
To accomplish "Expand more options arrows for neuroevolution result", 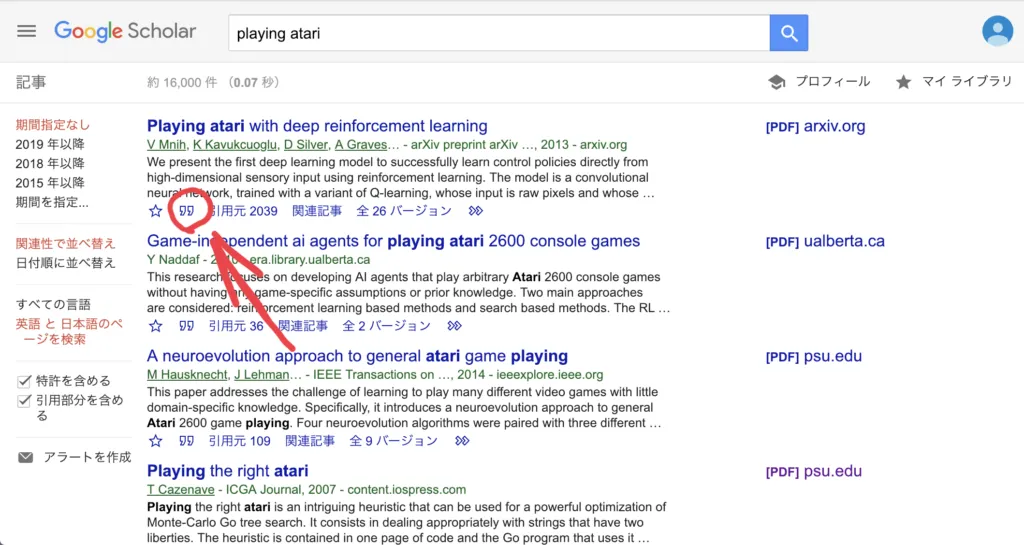I will pos(462,441).
